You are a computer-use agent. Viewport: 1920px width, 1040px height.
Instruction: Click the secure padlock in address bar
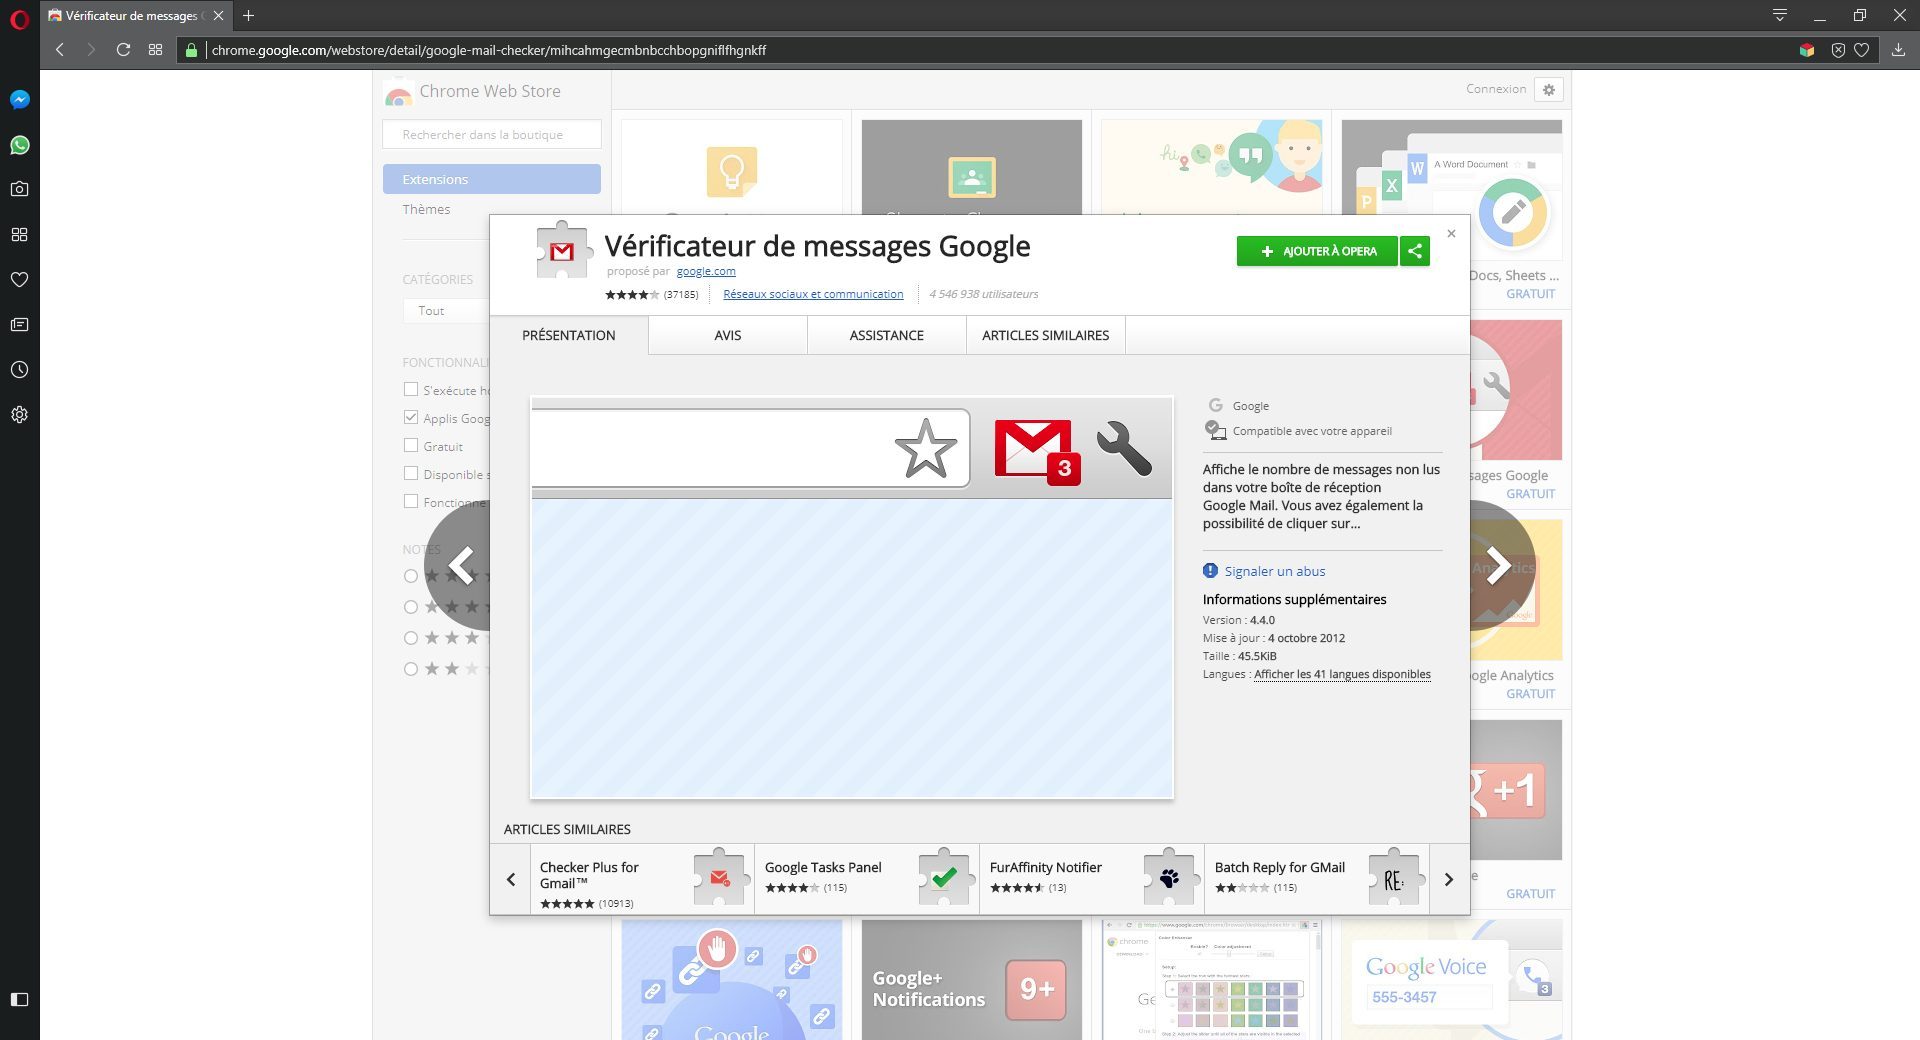point(191,50)
